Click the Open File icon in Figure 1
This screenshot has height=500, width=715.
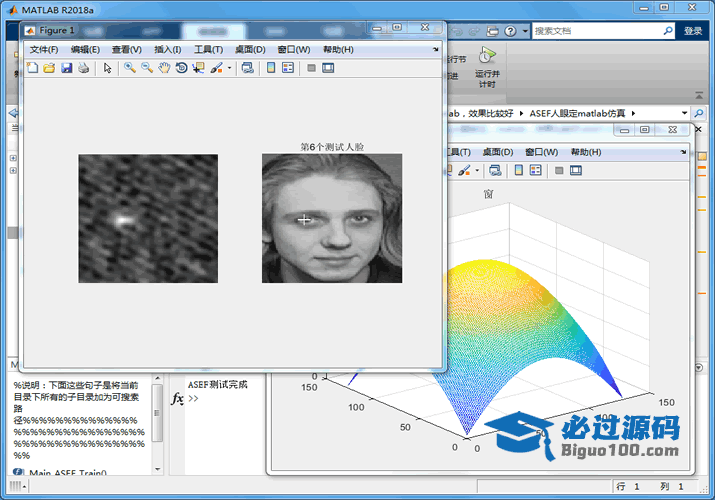[x=48, y=68]
